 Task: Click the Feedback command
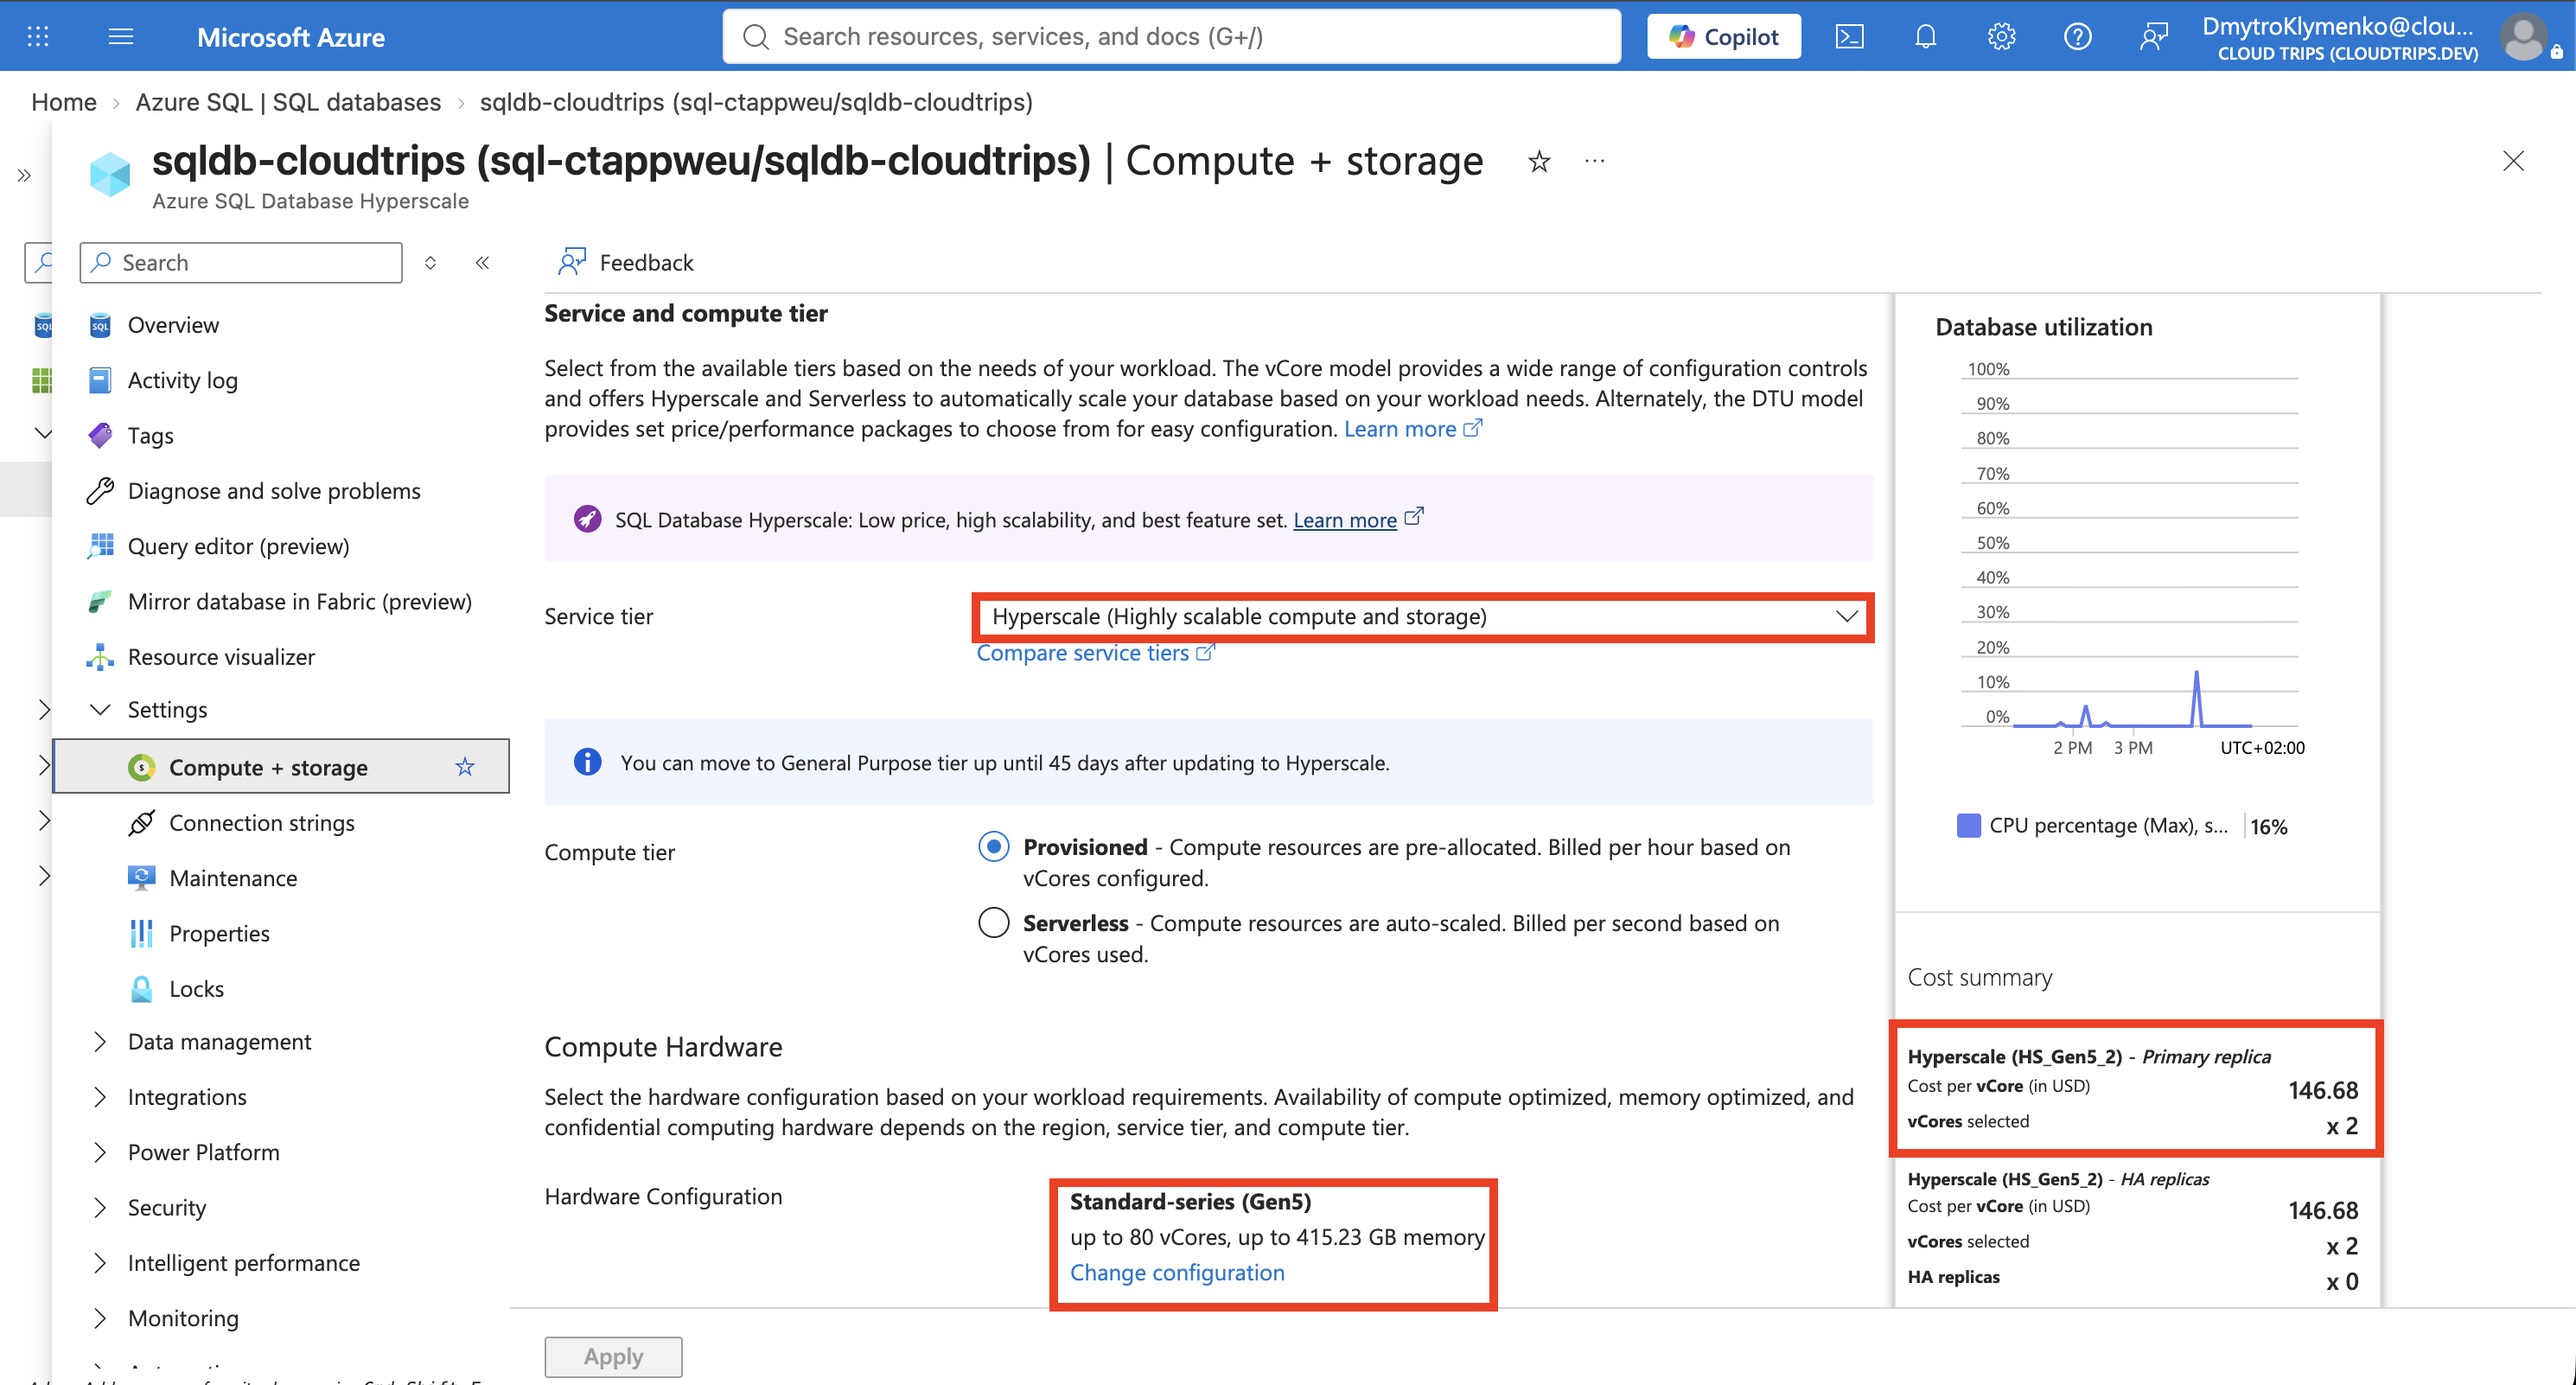(x=626, y=263)
